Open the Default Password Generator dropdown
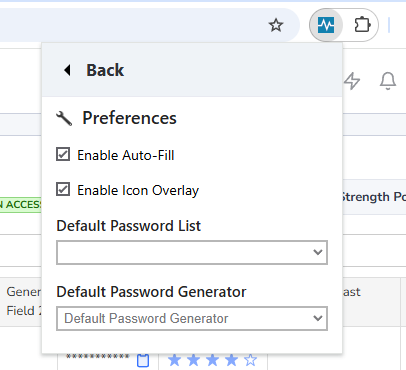 [x=192, y=318]
